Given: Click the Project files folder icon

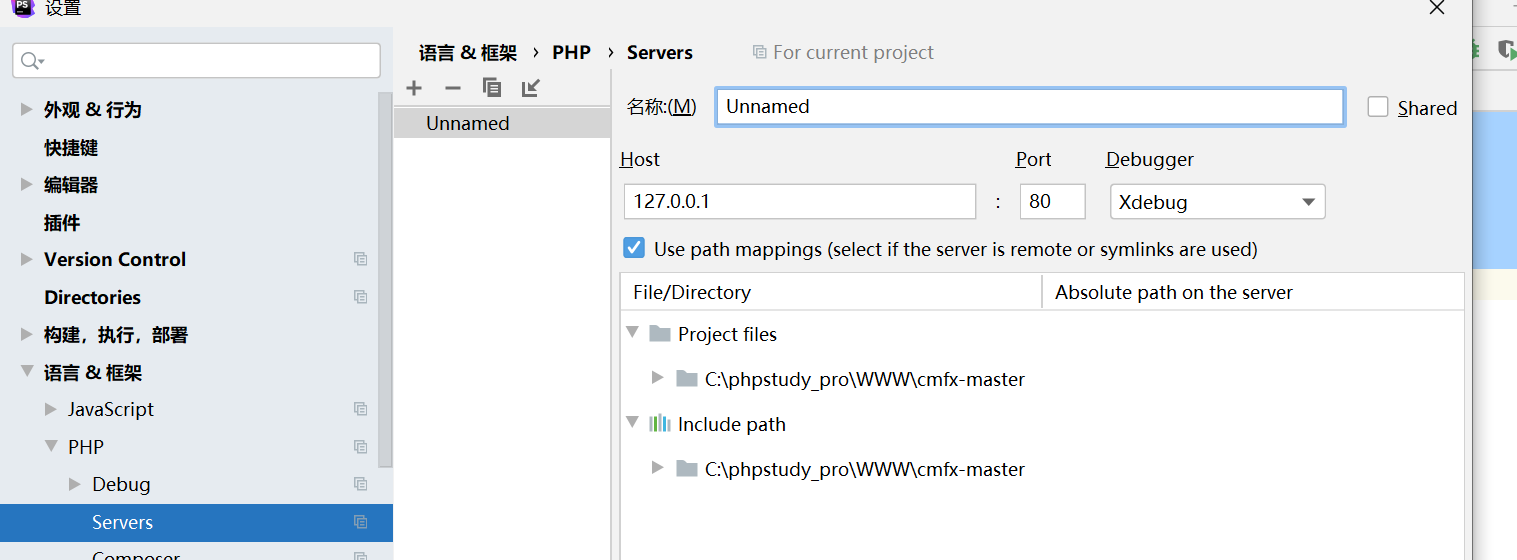Looking at the screenshot, I should (x=659, y=334).
